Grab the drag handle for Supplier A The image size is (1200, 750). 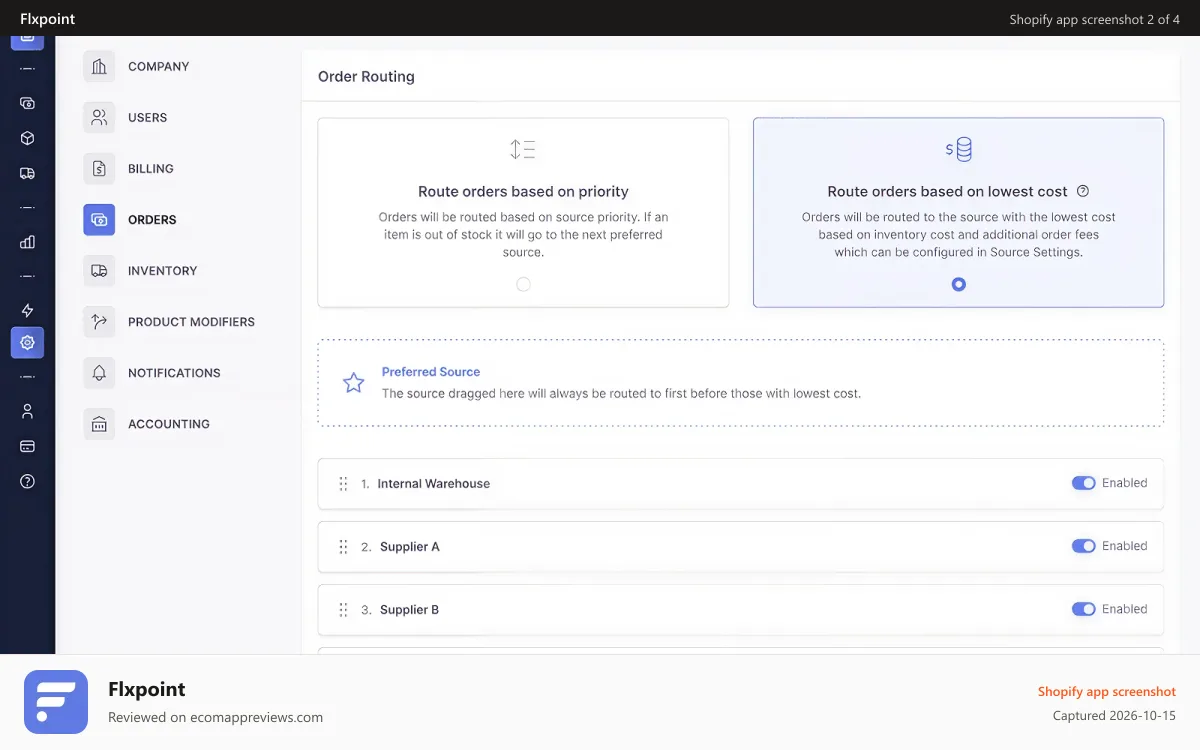pyautogui.click(x=343, y=547)
